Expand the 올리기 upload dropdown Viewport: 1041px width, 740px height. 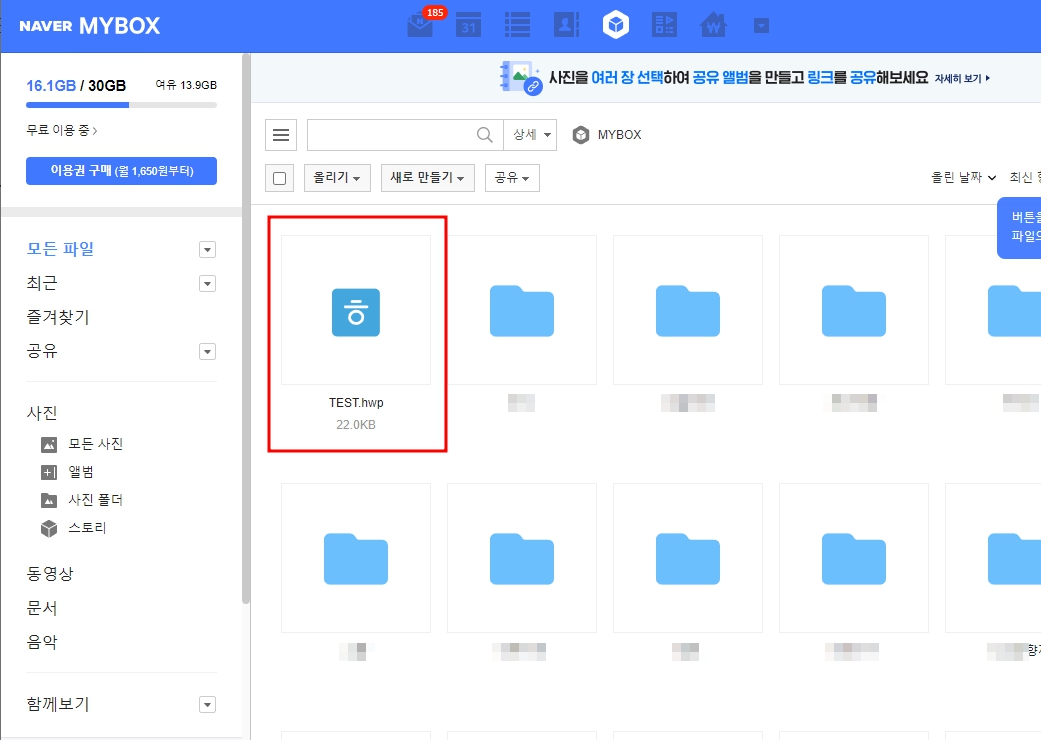[x=337, y=177]
